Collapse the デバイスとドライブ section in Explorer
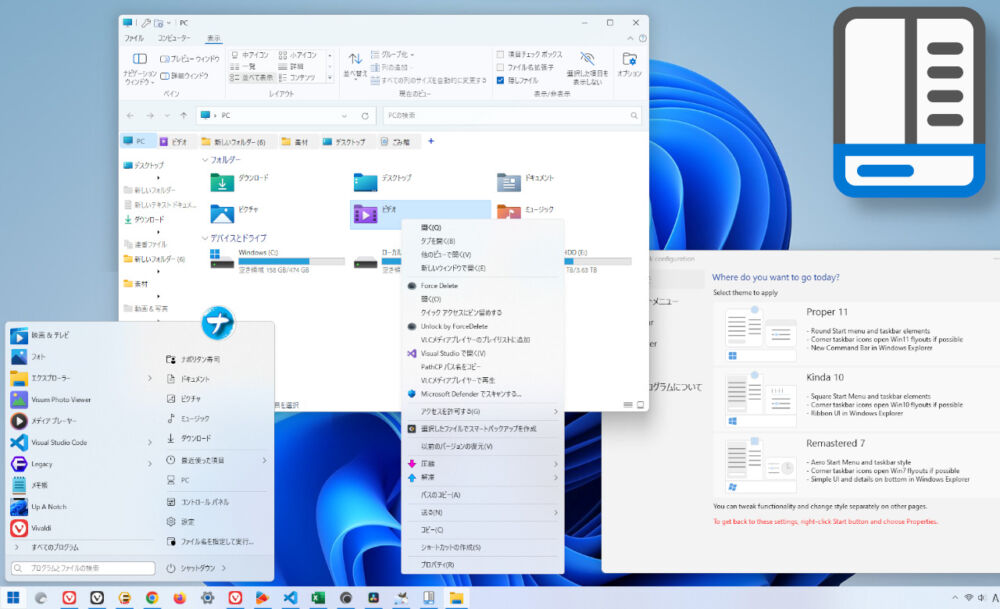The height and width of the screenshot is (609, 1000). 203,238
